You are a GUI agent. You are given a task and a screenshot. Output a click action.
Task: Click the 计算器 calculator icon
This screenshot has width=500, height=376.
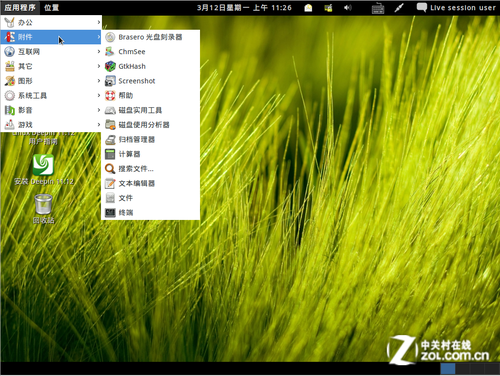[110, 154]
